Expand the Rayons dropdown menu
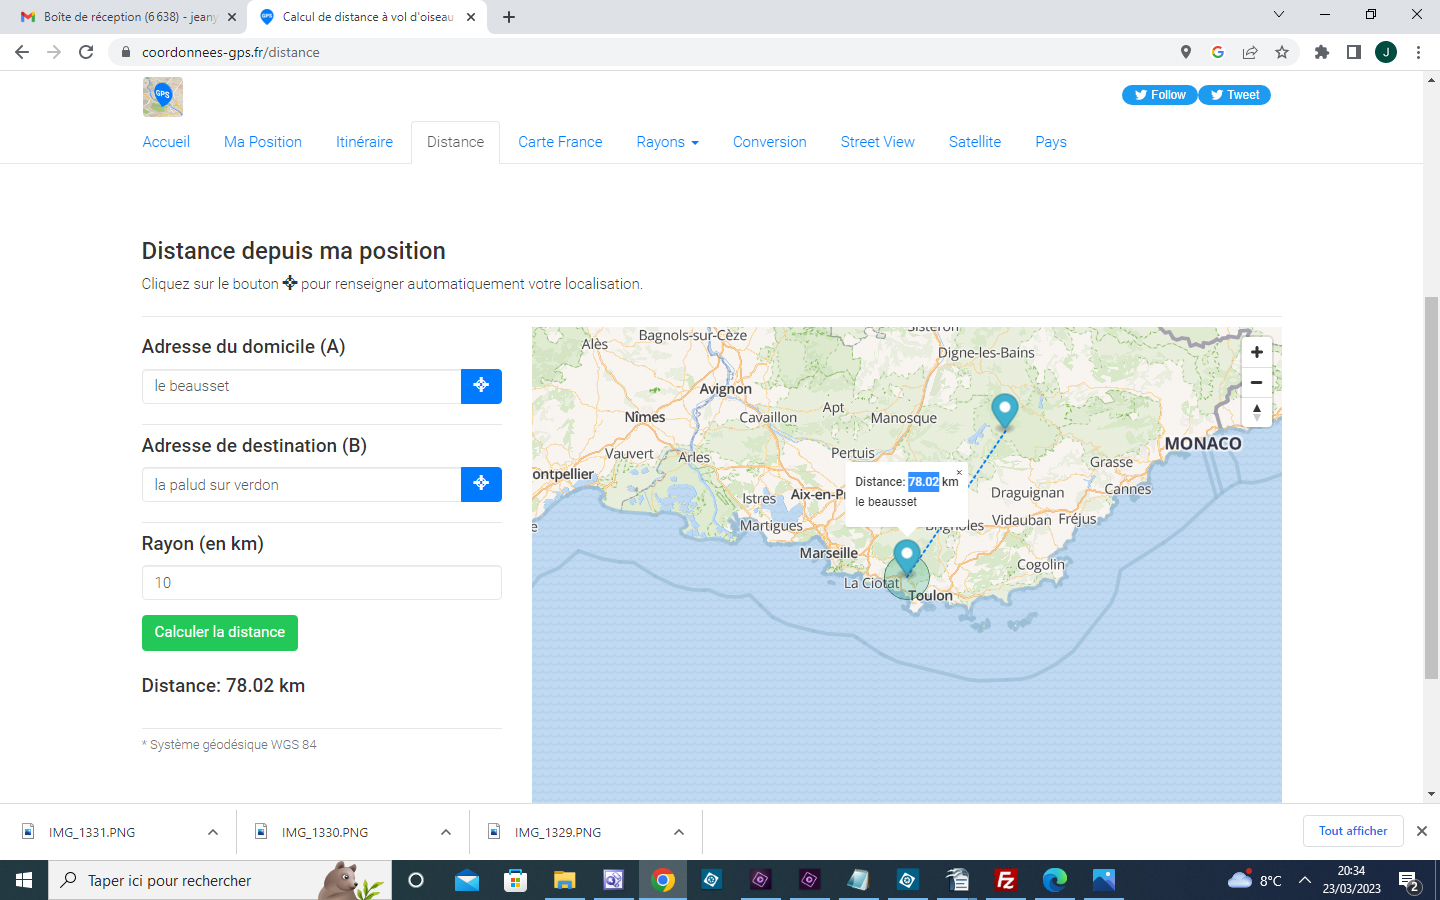The image size is (1440, 900). [x=667, y=142]
